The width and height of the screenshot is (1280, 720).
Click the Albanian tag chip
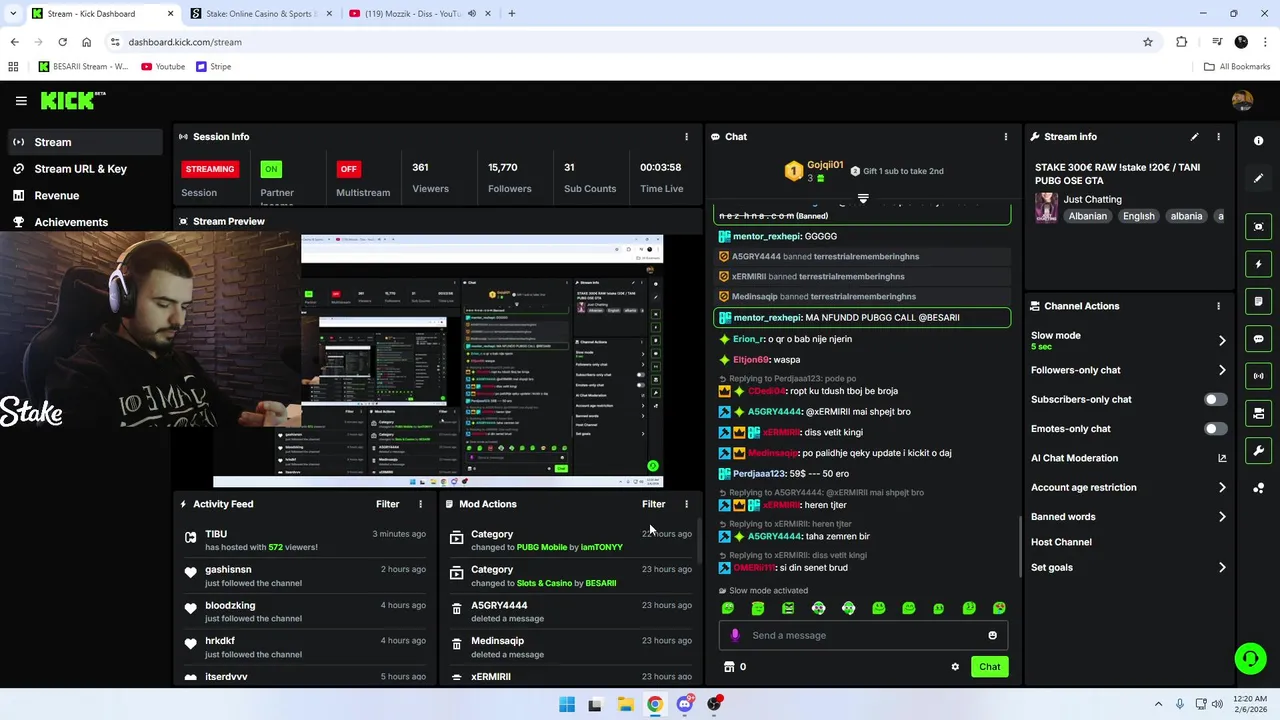click(1088, 216)
